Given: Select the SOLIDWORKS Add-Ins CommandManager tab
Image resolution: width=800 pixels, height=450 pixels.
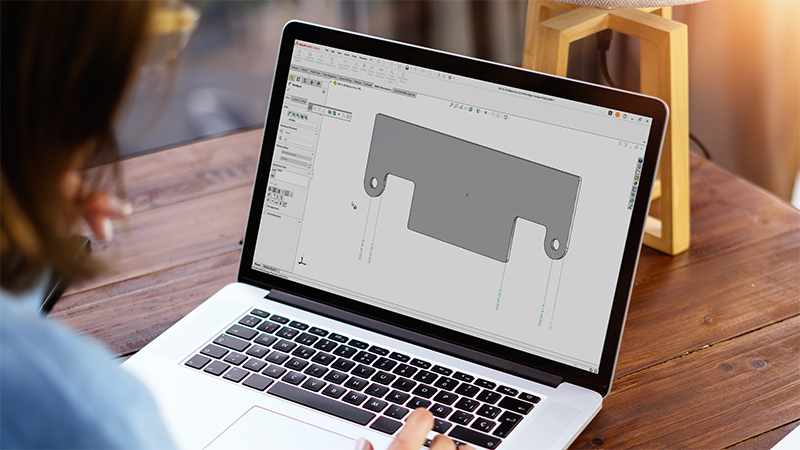Looking at the screenshot, I should tap(404, 94).
